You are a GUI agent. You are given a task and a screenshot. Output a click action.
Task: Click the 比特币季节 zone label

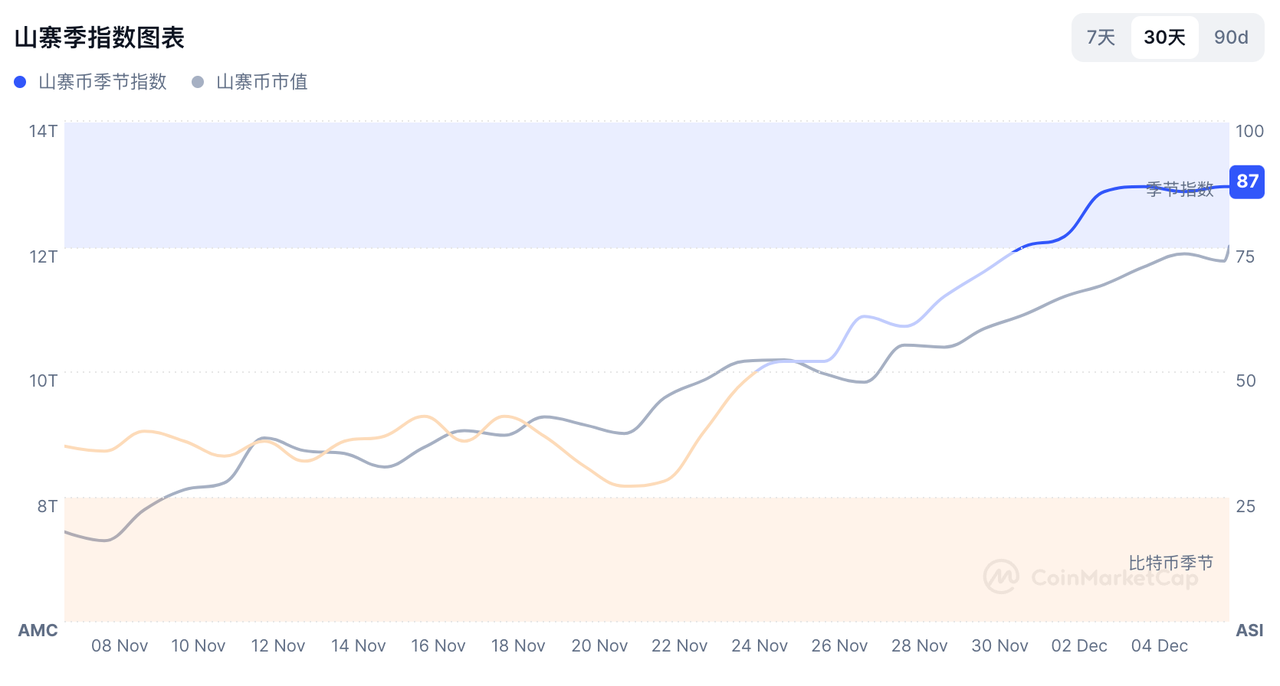pyautogui.click(x=1171, y=563)
